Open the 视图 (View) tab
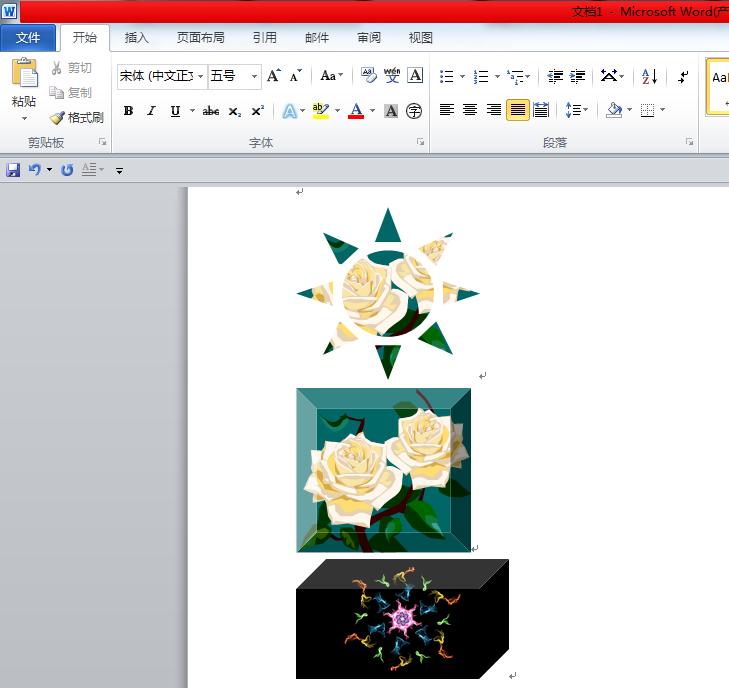 420,38
